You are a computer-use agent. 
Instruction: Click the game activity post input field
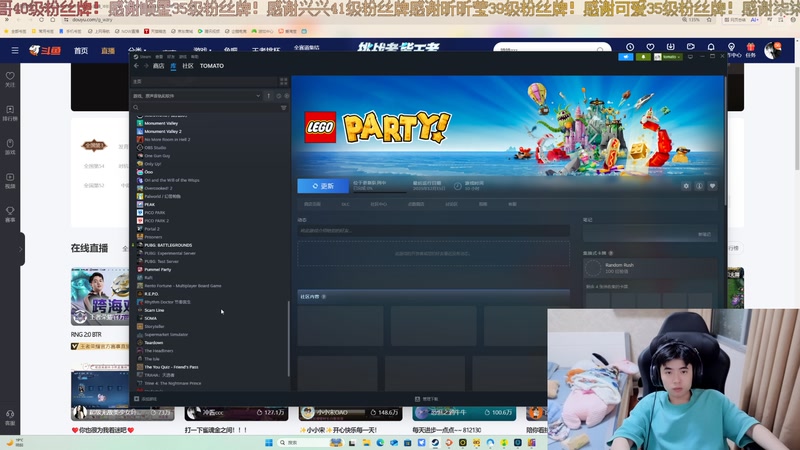tap(433, 231)
